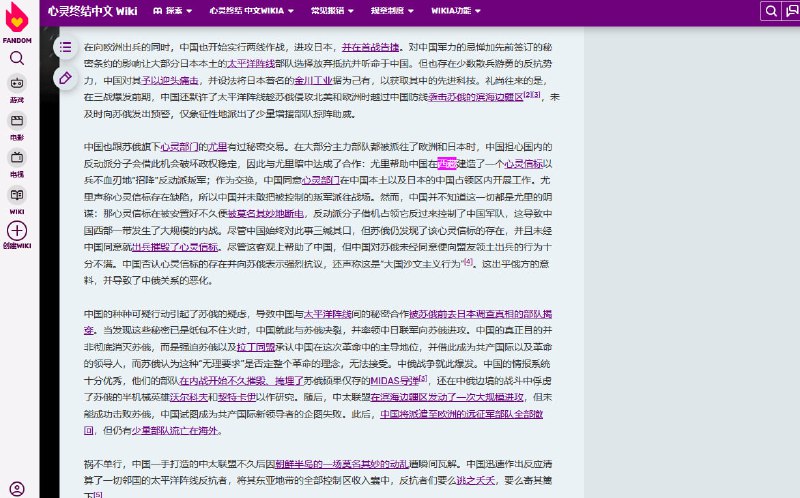The height and width of the screenshot is (498, 800).
Task: Go to 心灵终结中文 Wiki home title
Action: tap(92, 11)
